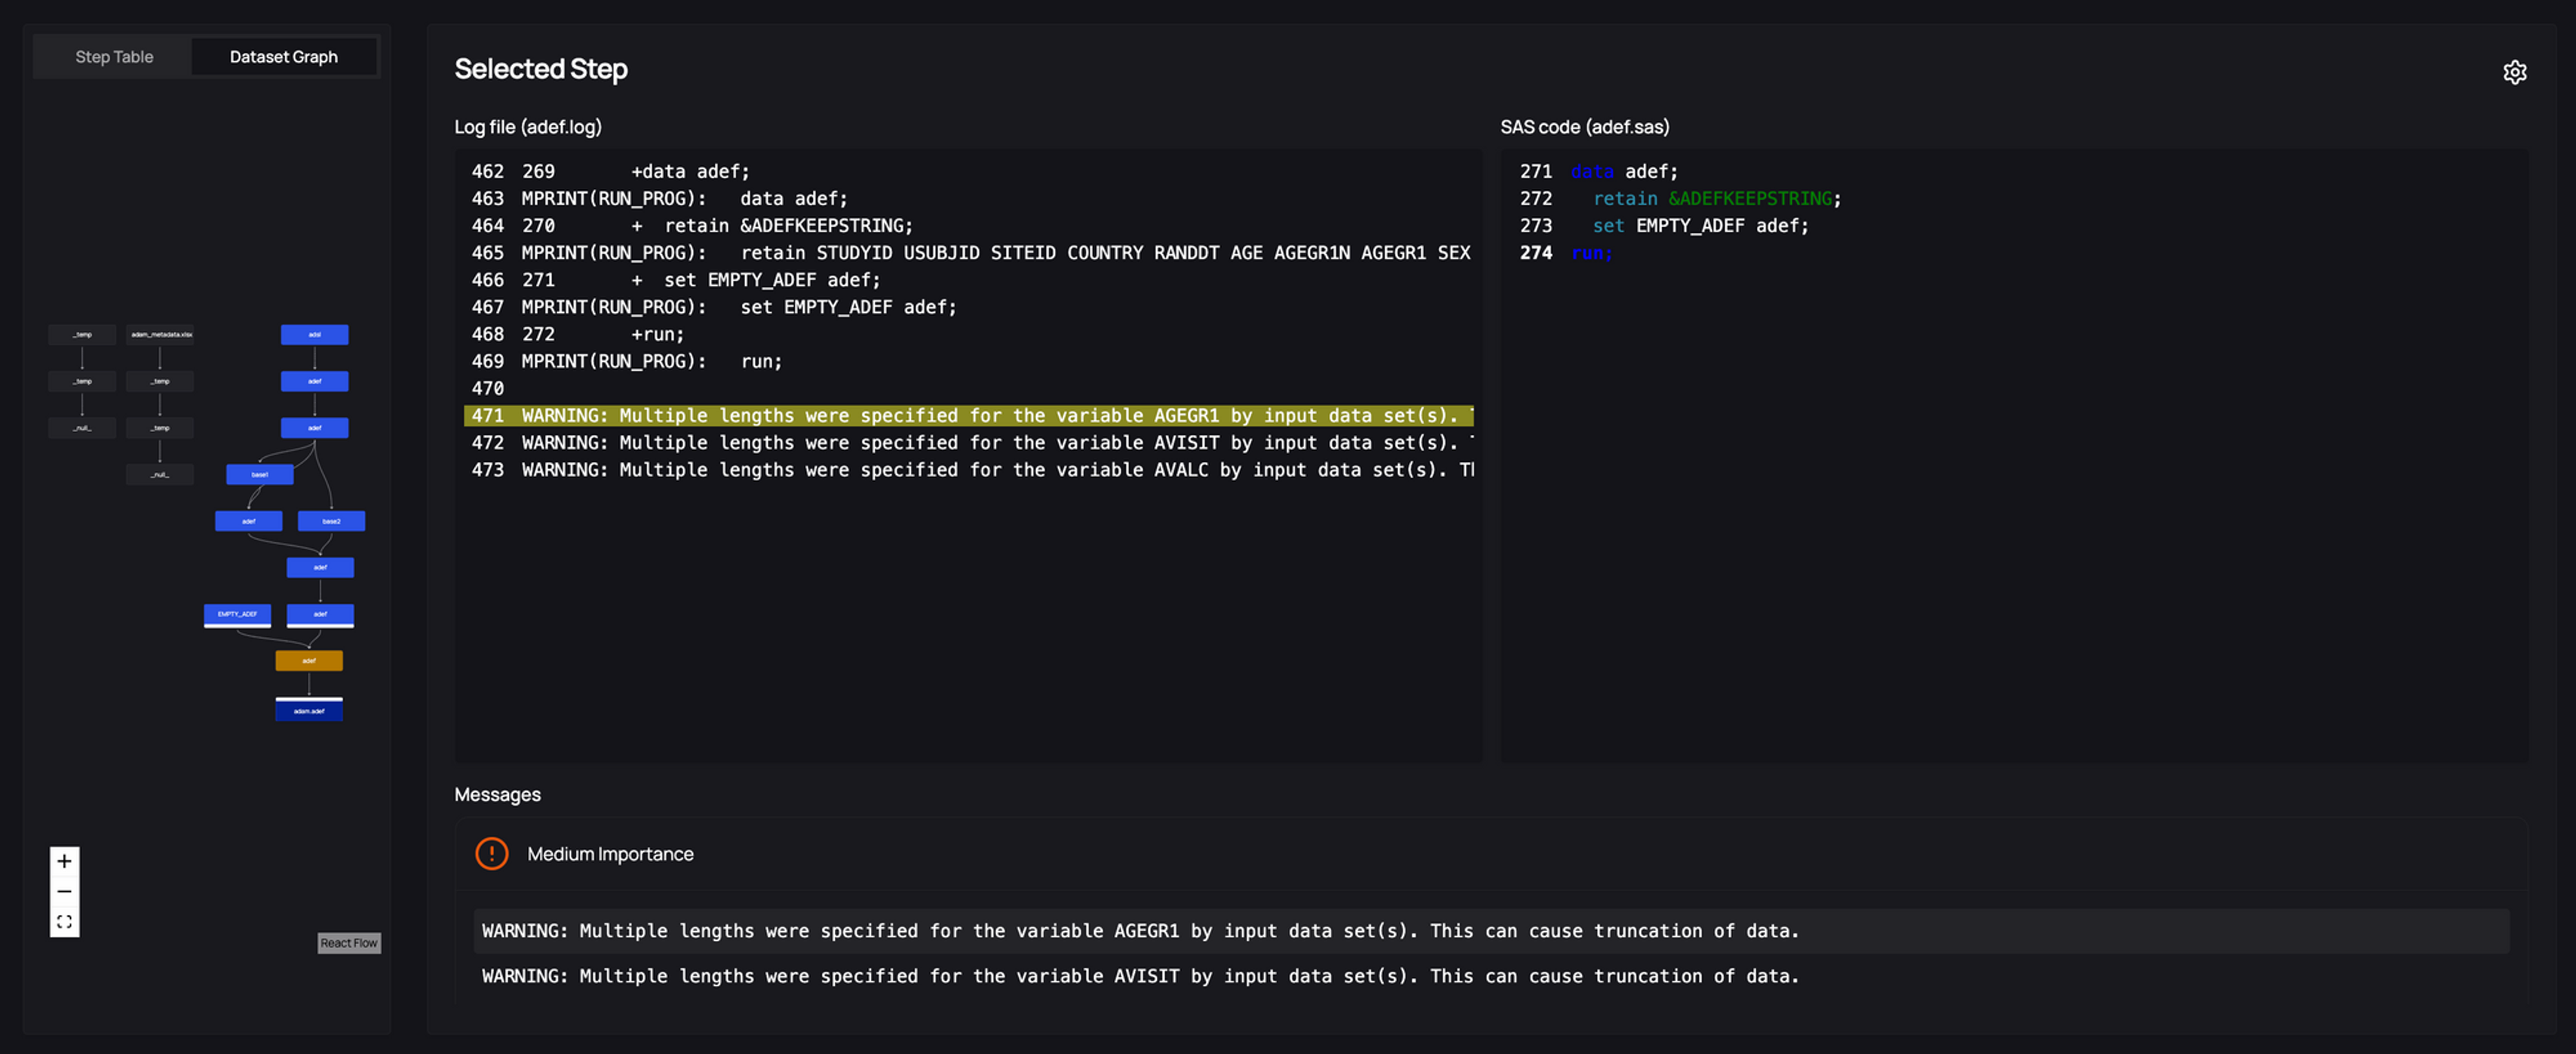The width and height of the screenshot is (2576, 1054).
Task: Click the React Flow attribution link
Action: click(x=348, y=942)
